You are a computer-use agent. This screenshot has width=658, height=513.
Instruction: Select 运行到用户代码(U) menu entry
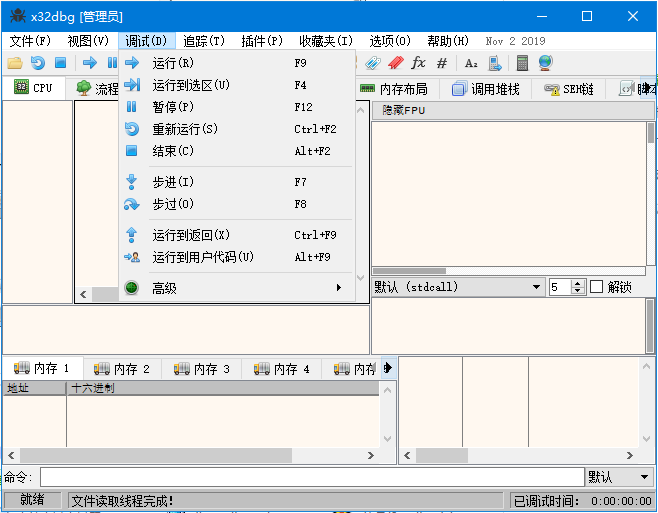click(x=237, y=256)
